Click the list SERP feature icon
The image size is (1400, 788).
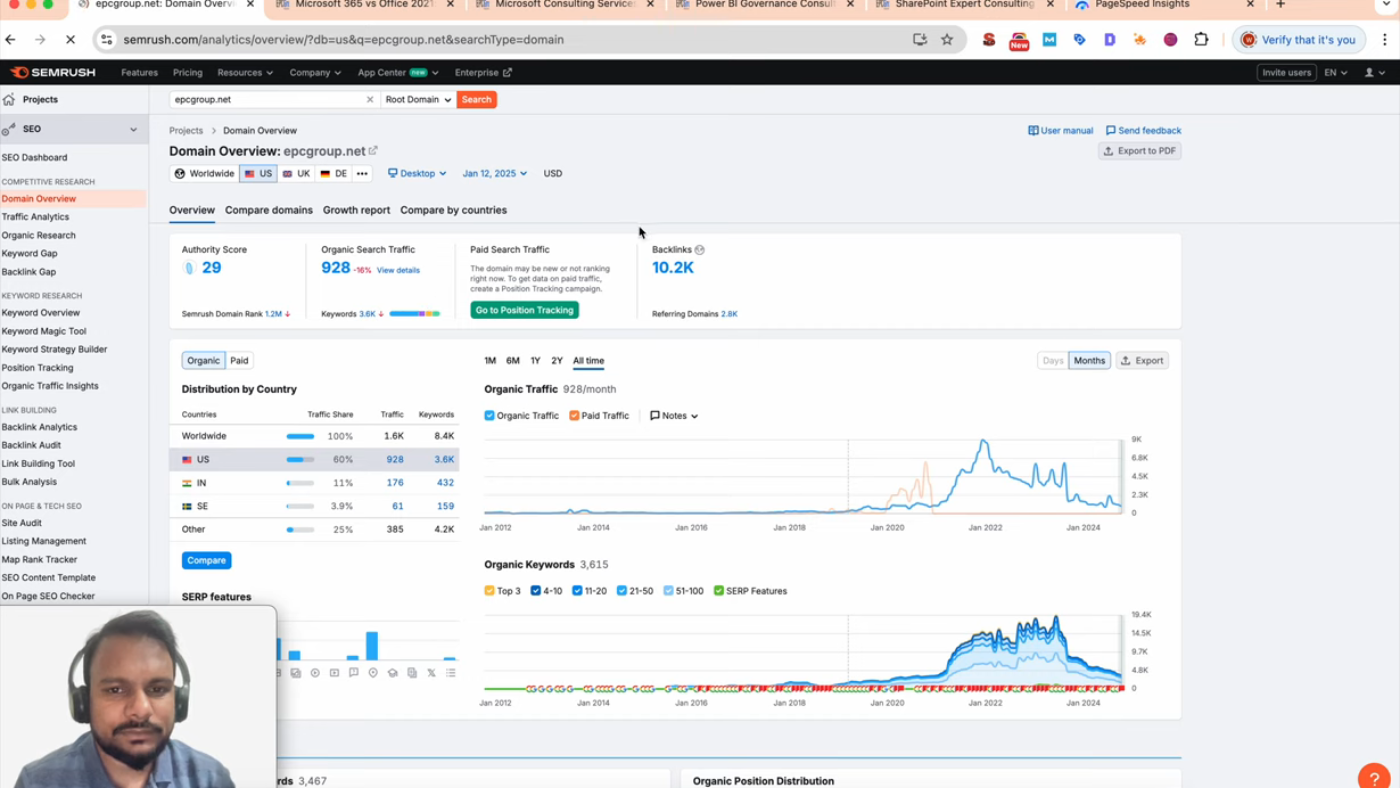(x=451, y=673)
